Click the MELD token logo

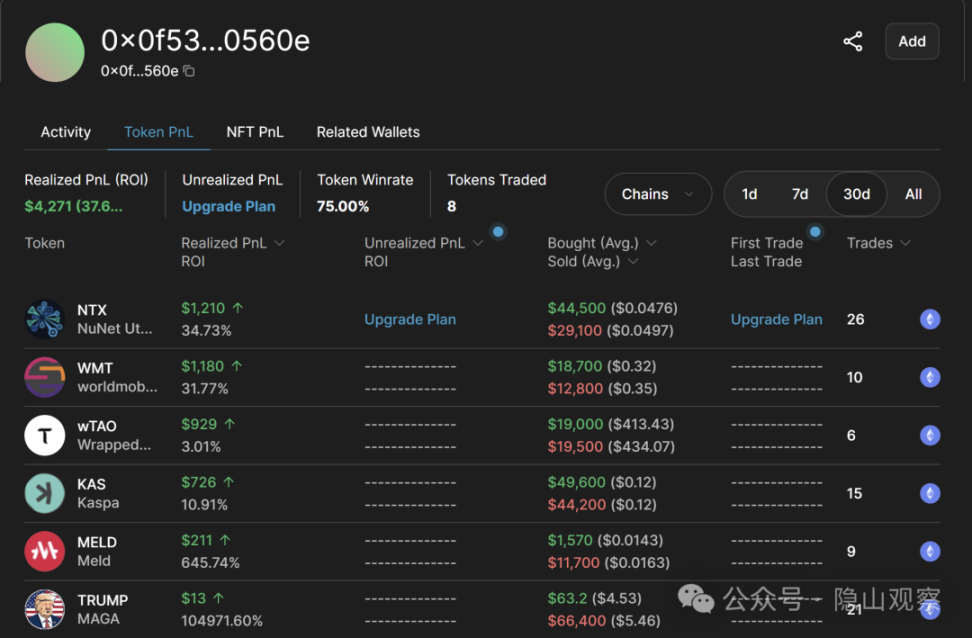coord(45,551)
